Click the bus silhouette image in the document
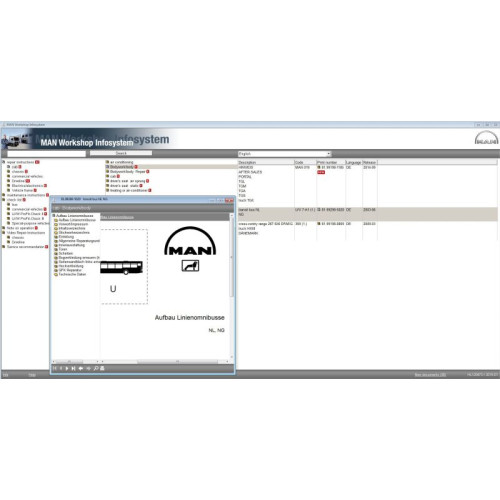The image size is (500, 500). click(121, 267)
